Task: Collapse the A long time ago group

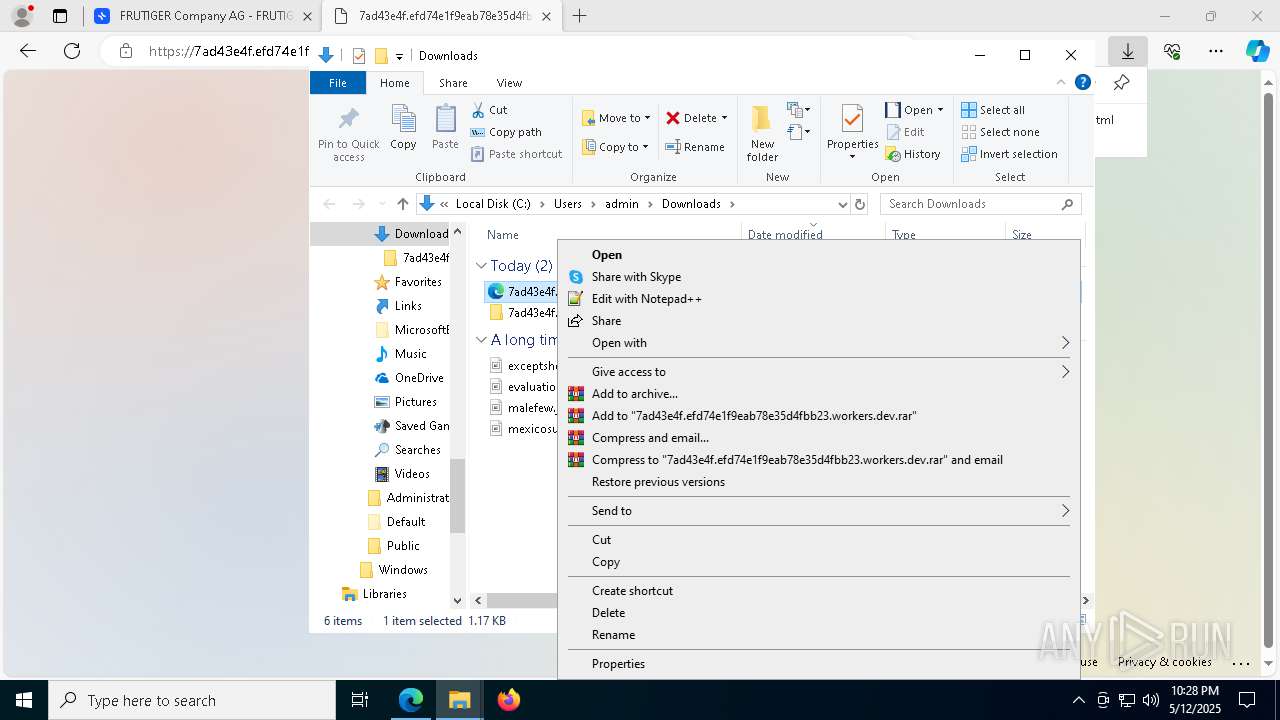Action: point(481,340)
